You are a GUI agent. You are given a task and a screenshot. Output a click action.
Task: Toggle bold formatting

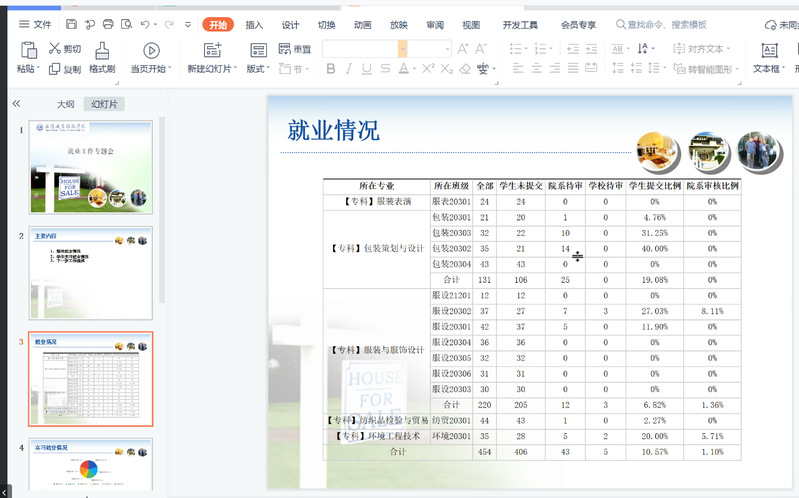[x=332, y=69]
